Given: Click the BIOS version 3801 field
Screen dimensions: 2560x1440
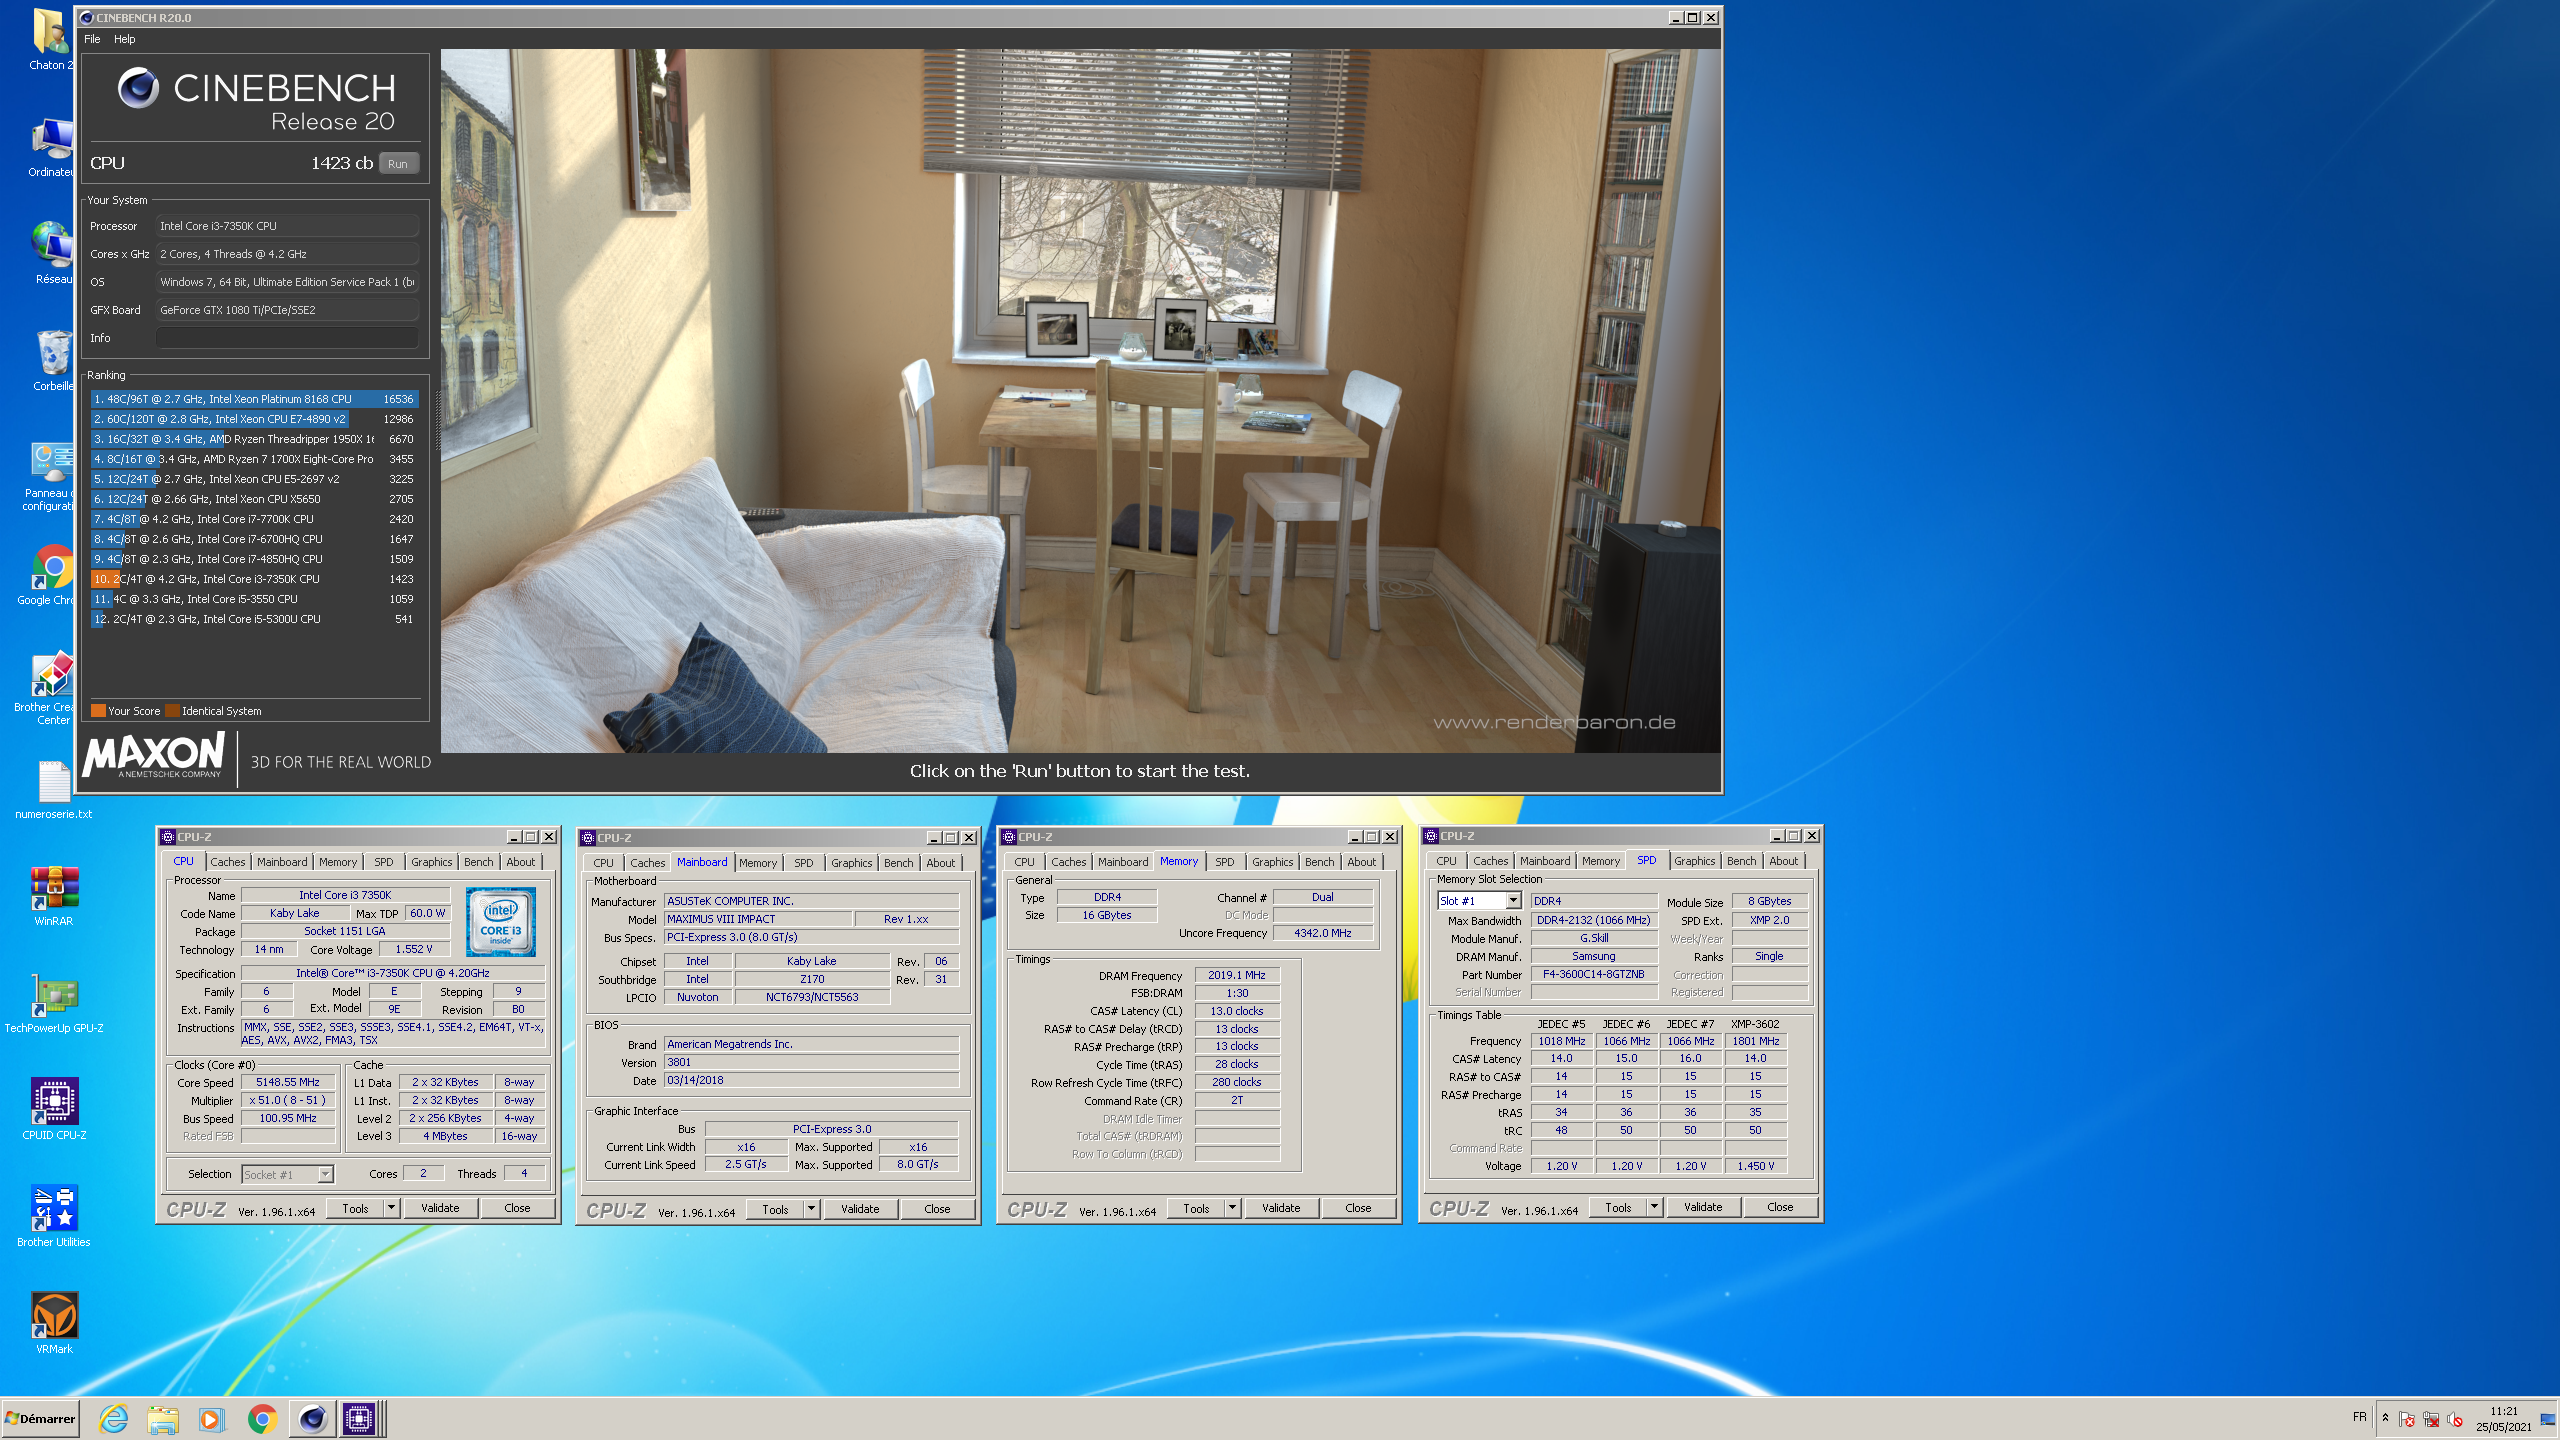Looking at the screenshot, I should 811,1062.
